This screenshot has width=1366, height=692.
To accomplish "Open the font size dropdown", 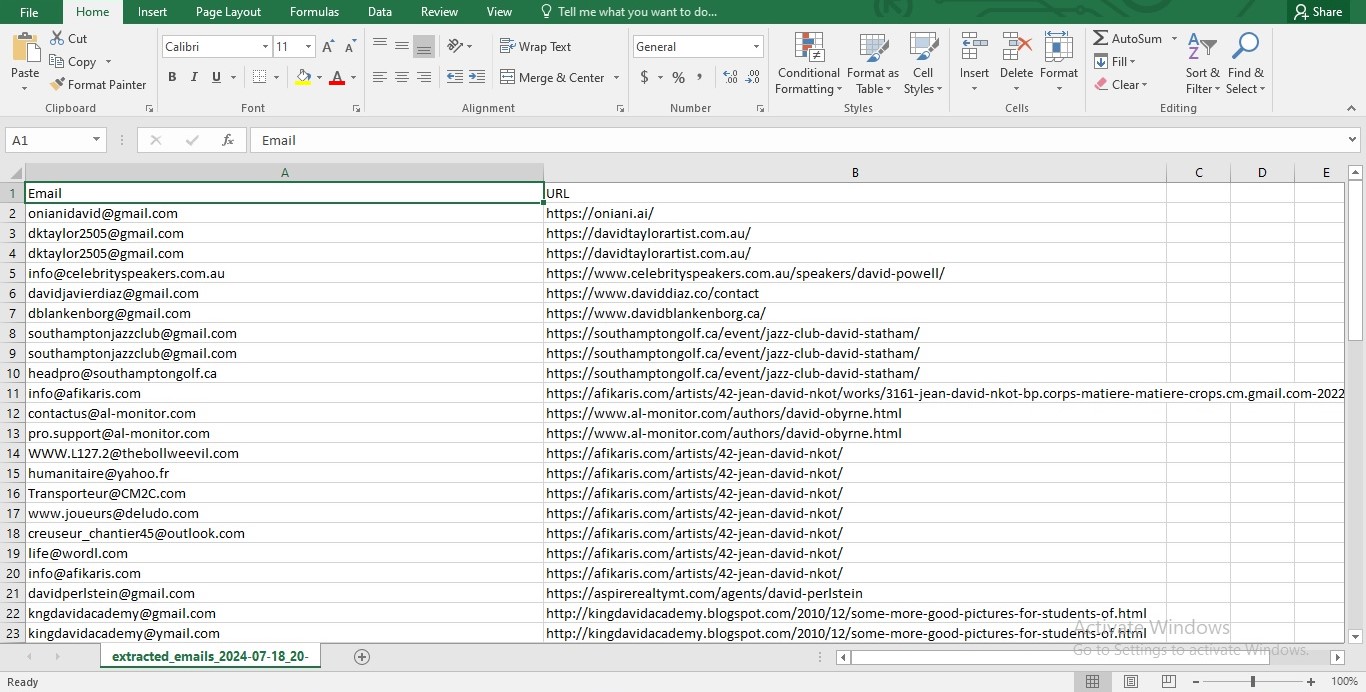I will click(x=308, y=47).
